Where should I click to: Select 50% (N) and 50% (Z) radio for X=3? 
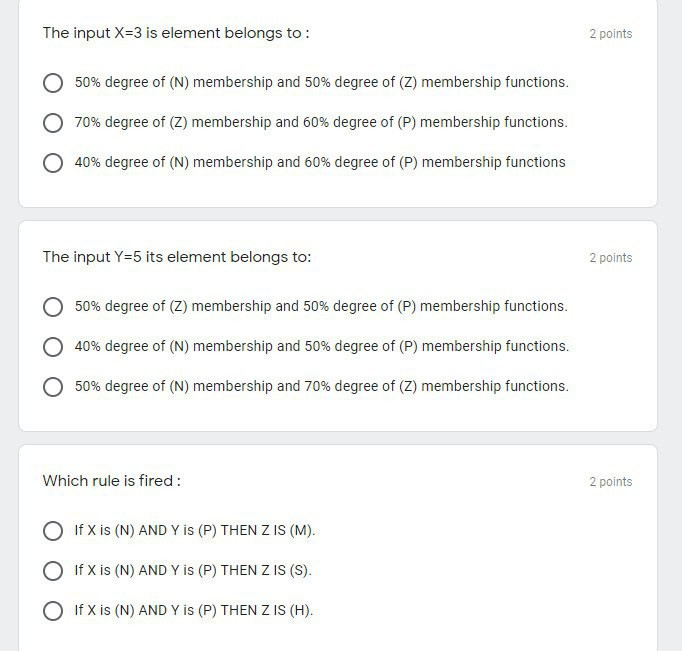(x=53, y=83)
